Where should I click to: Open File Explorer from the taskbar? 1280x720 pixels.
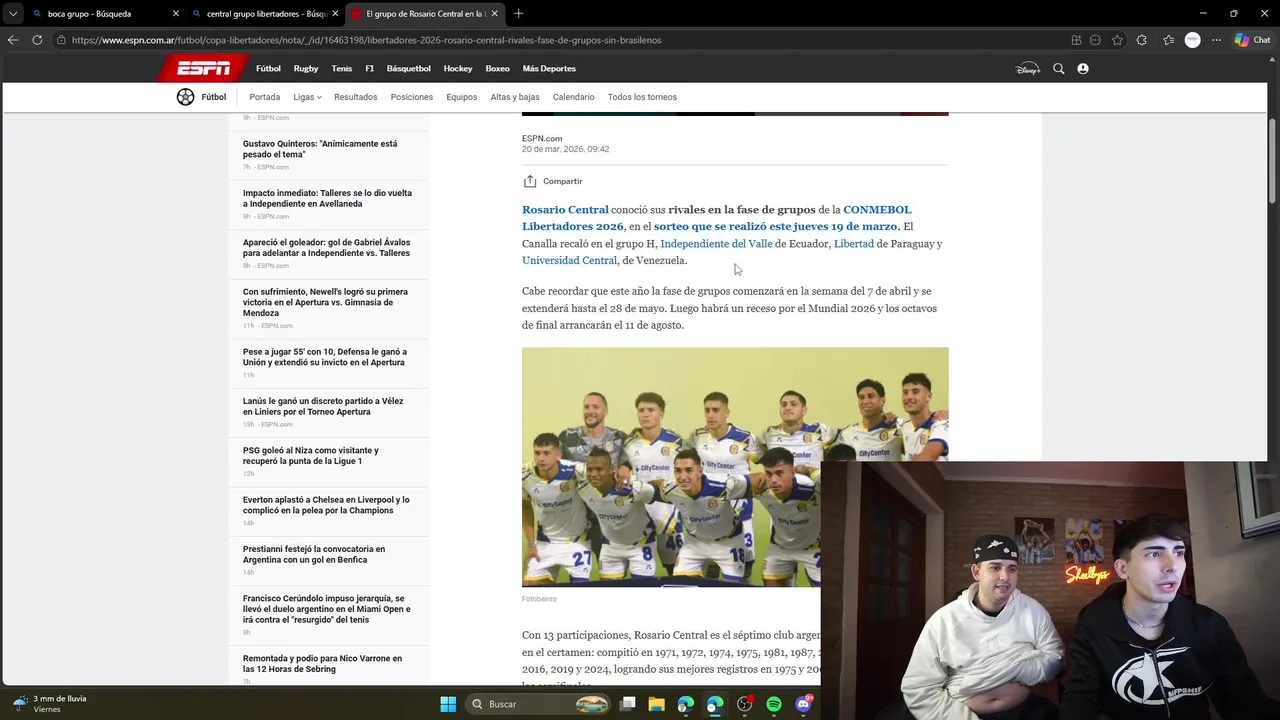click(657, 704)
